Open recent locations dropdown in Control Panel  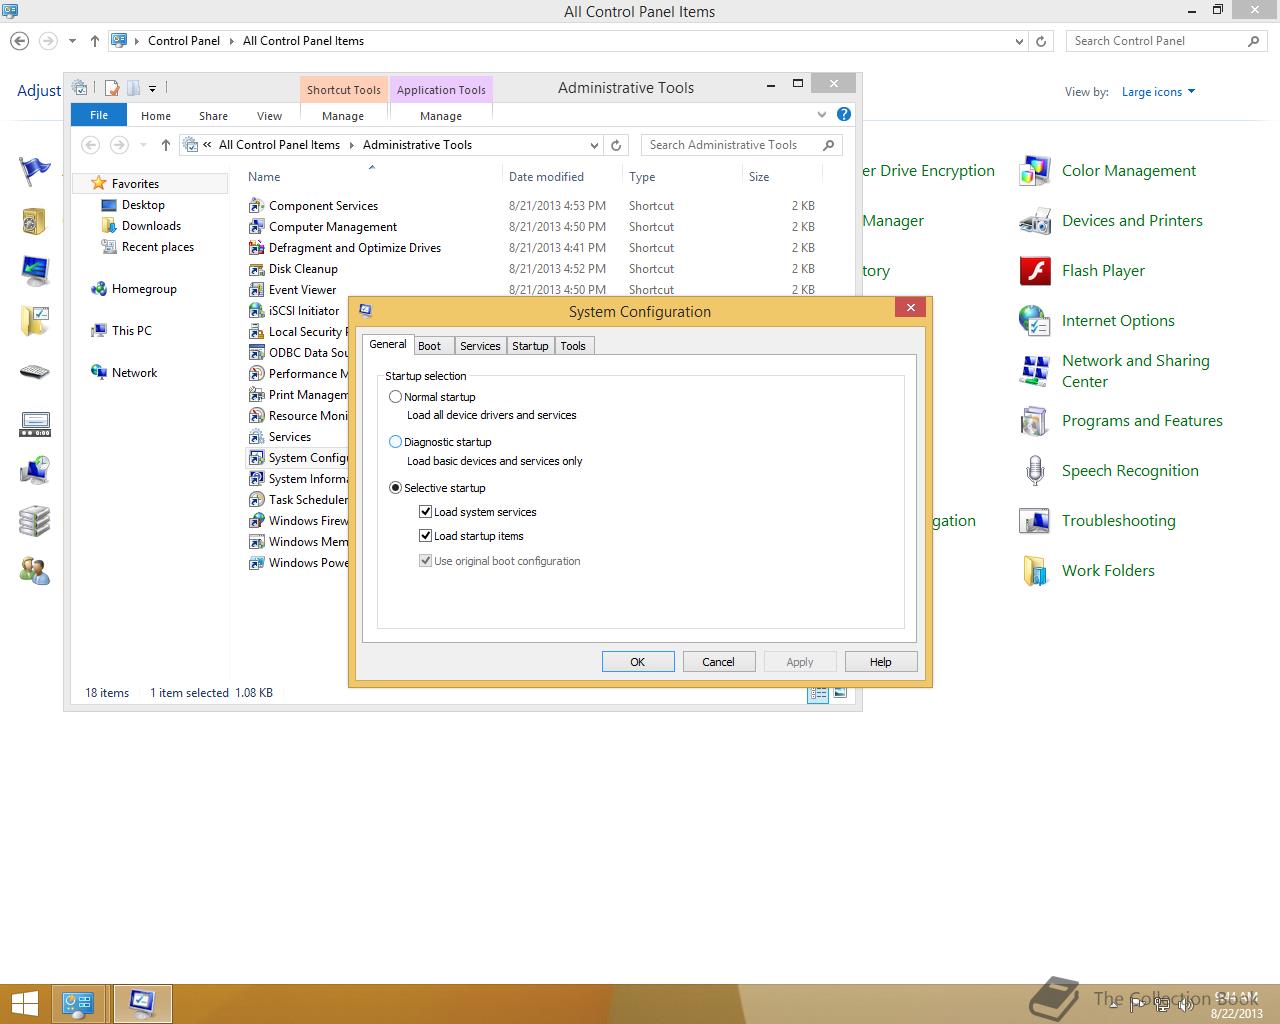[72, 41]
